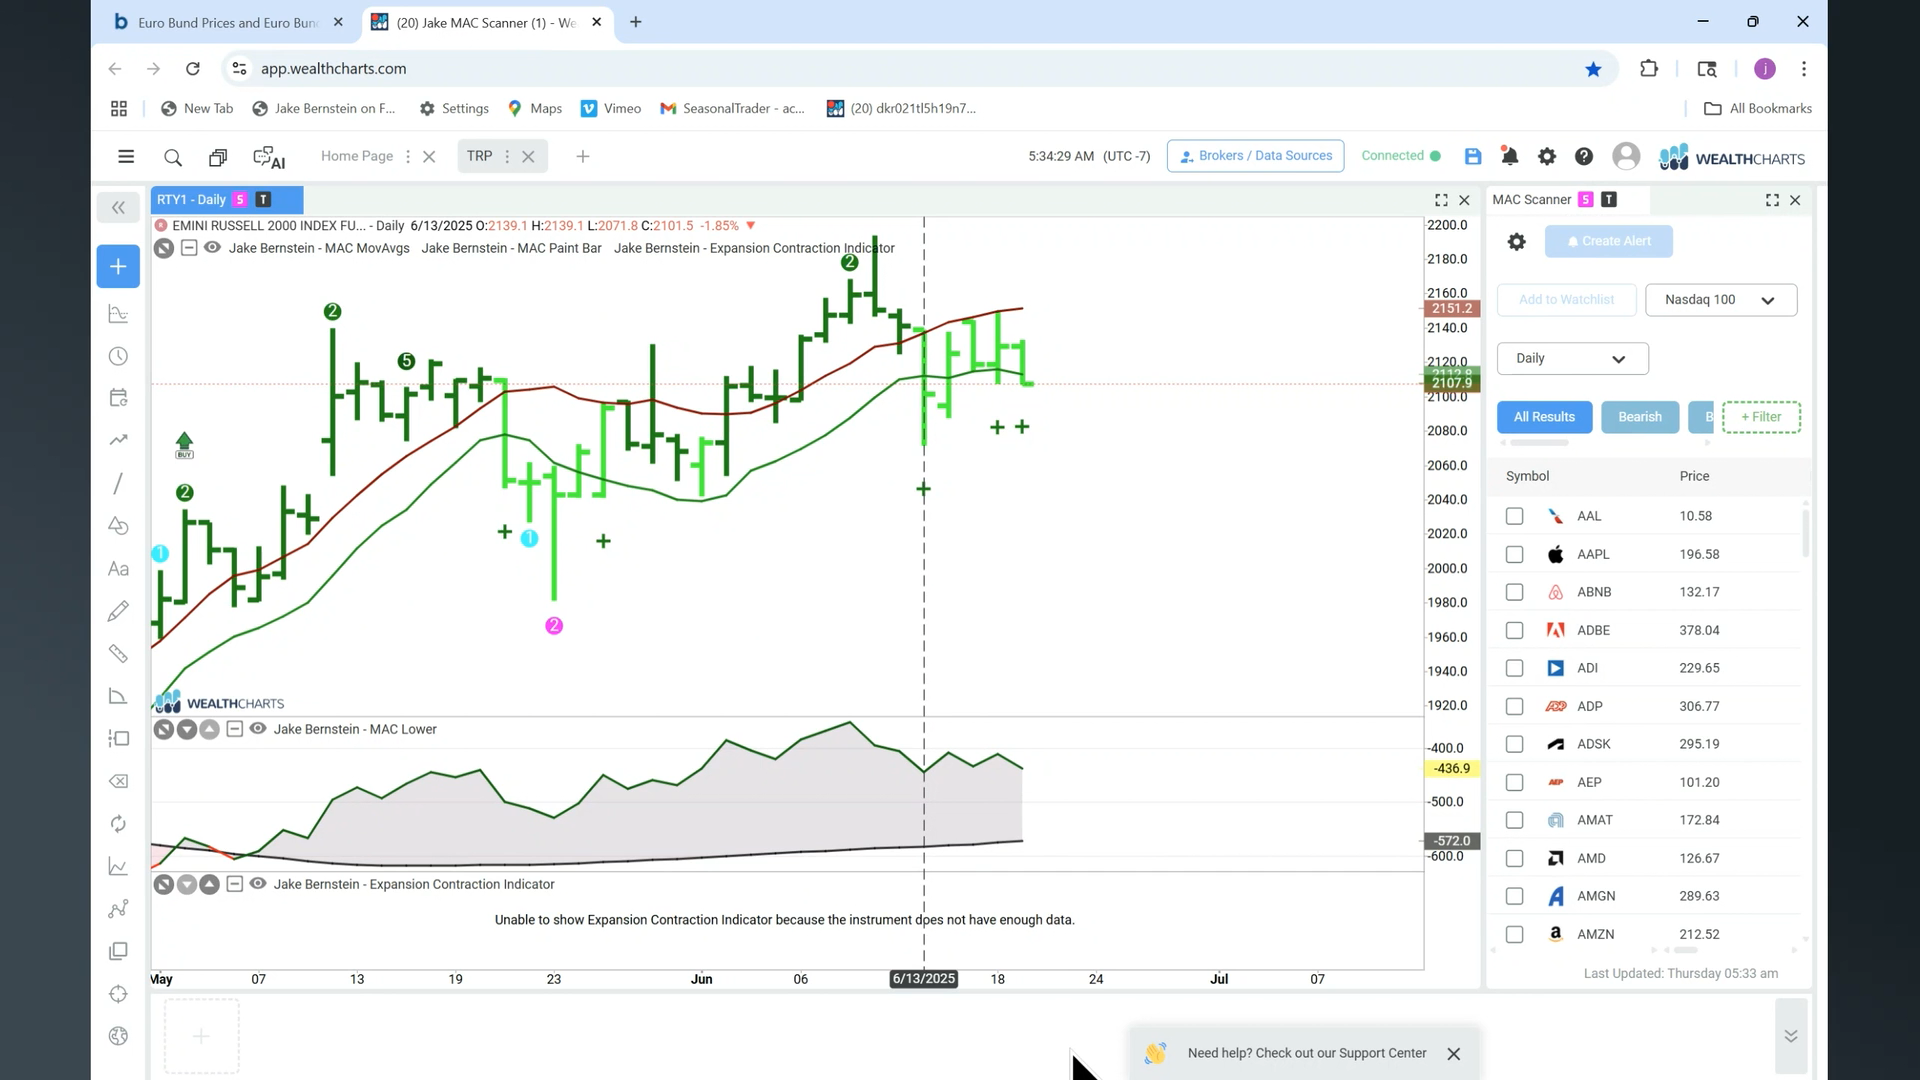The height and width of the screenshot is (1080, 1920).
Task: Open the help question mark icon
Action: [x=1584, y=156]
